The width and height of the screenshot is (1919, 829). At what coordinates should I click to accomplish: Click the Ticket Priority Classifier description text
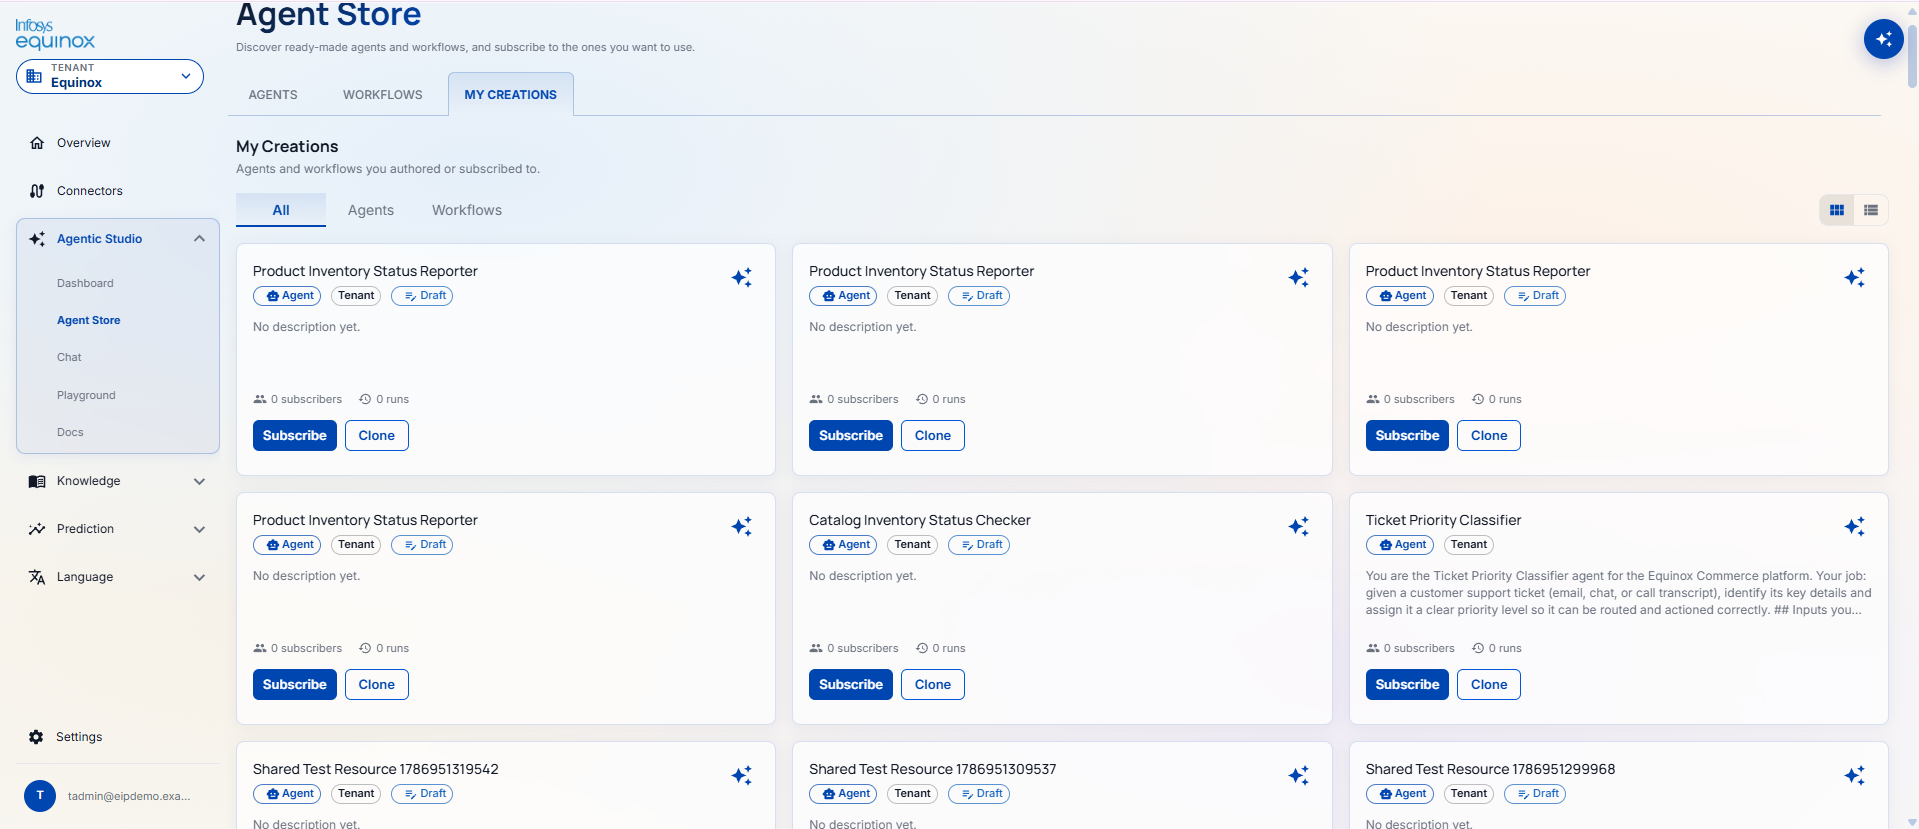tap(1618, 593)
